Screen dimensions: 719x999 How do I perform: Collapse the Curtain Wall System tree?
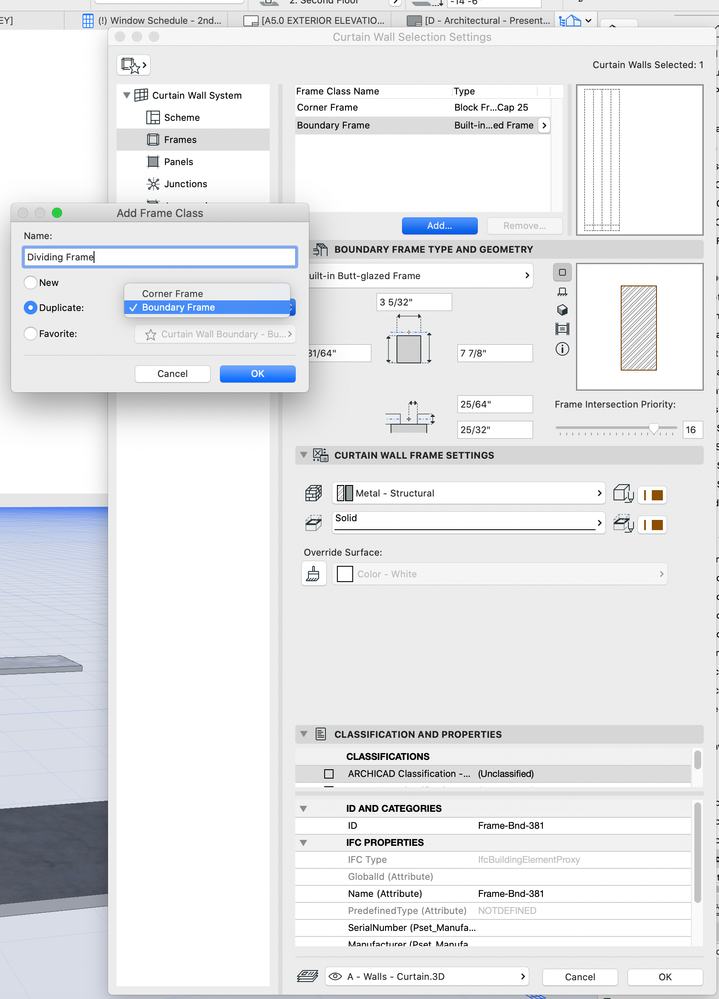coord(127,95)
